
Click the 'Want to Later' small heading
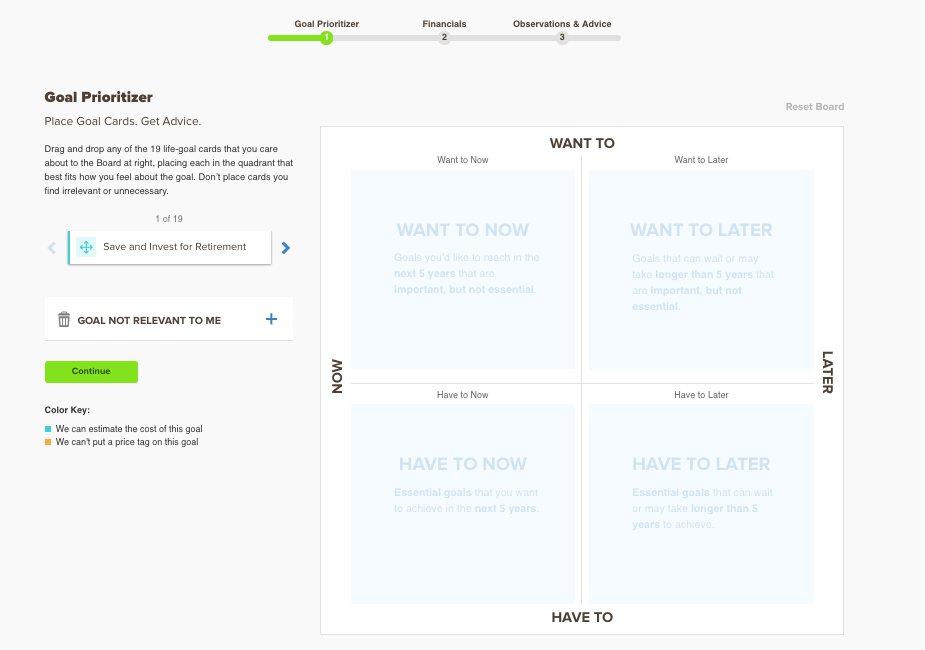point(701,160)
